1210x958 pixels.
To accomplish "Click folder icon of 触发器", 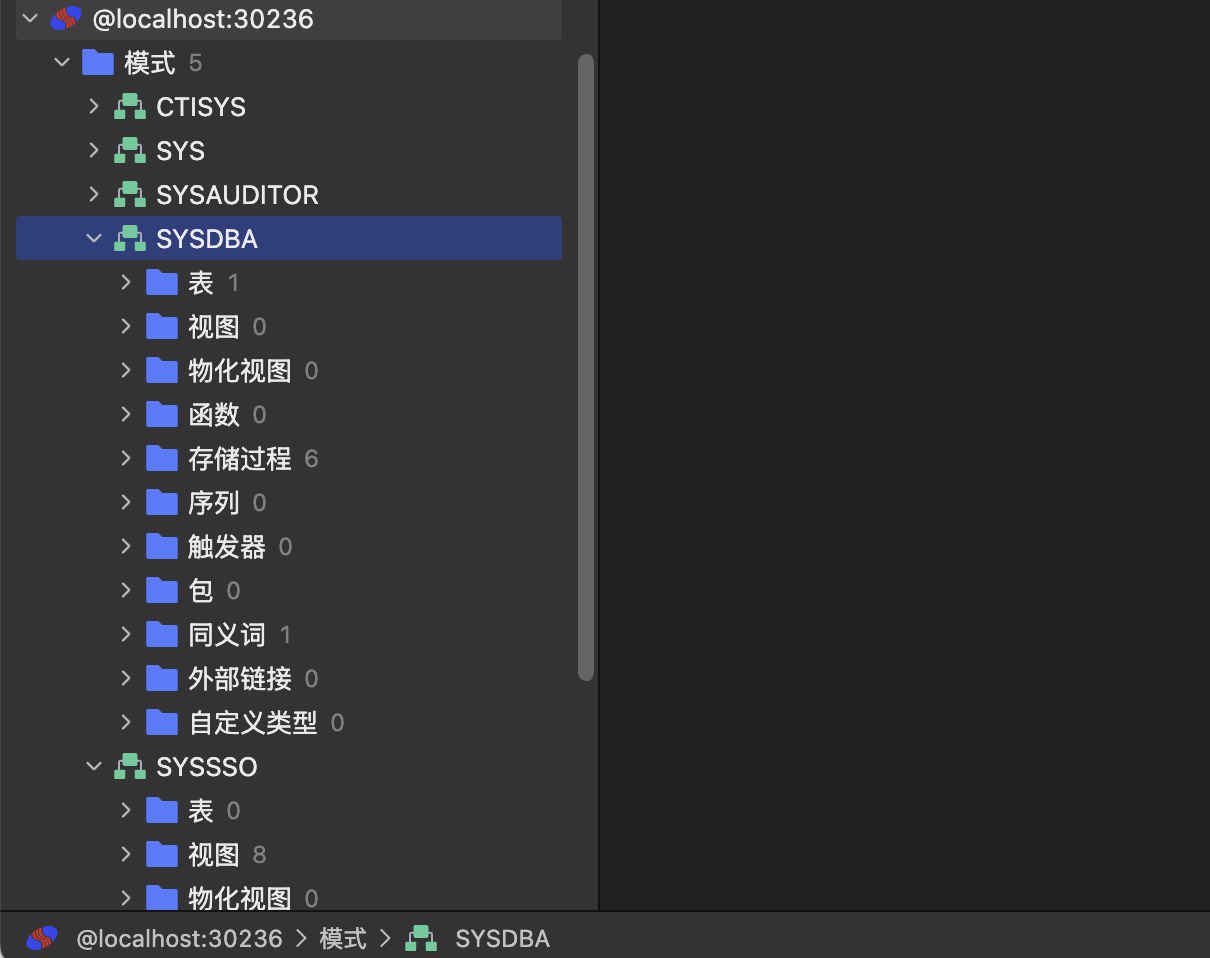I will pos(162,547).
